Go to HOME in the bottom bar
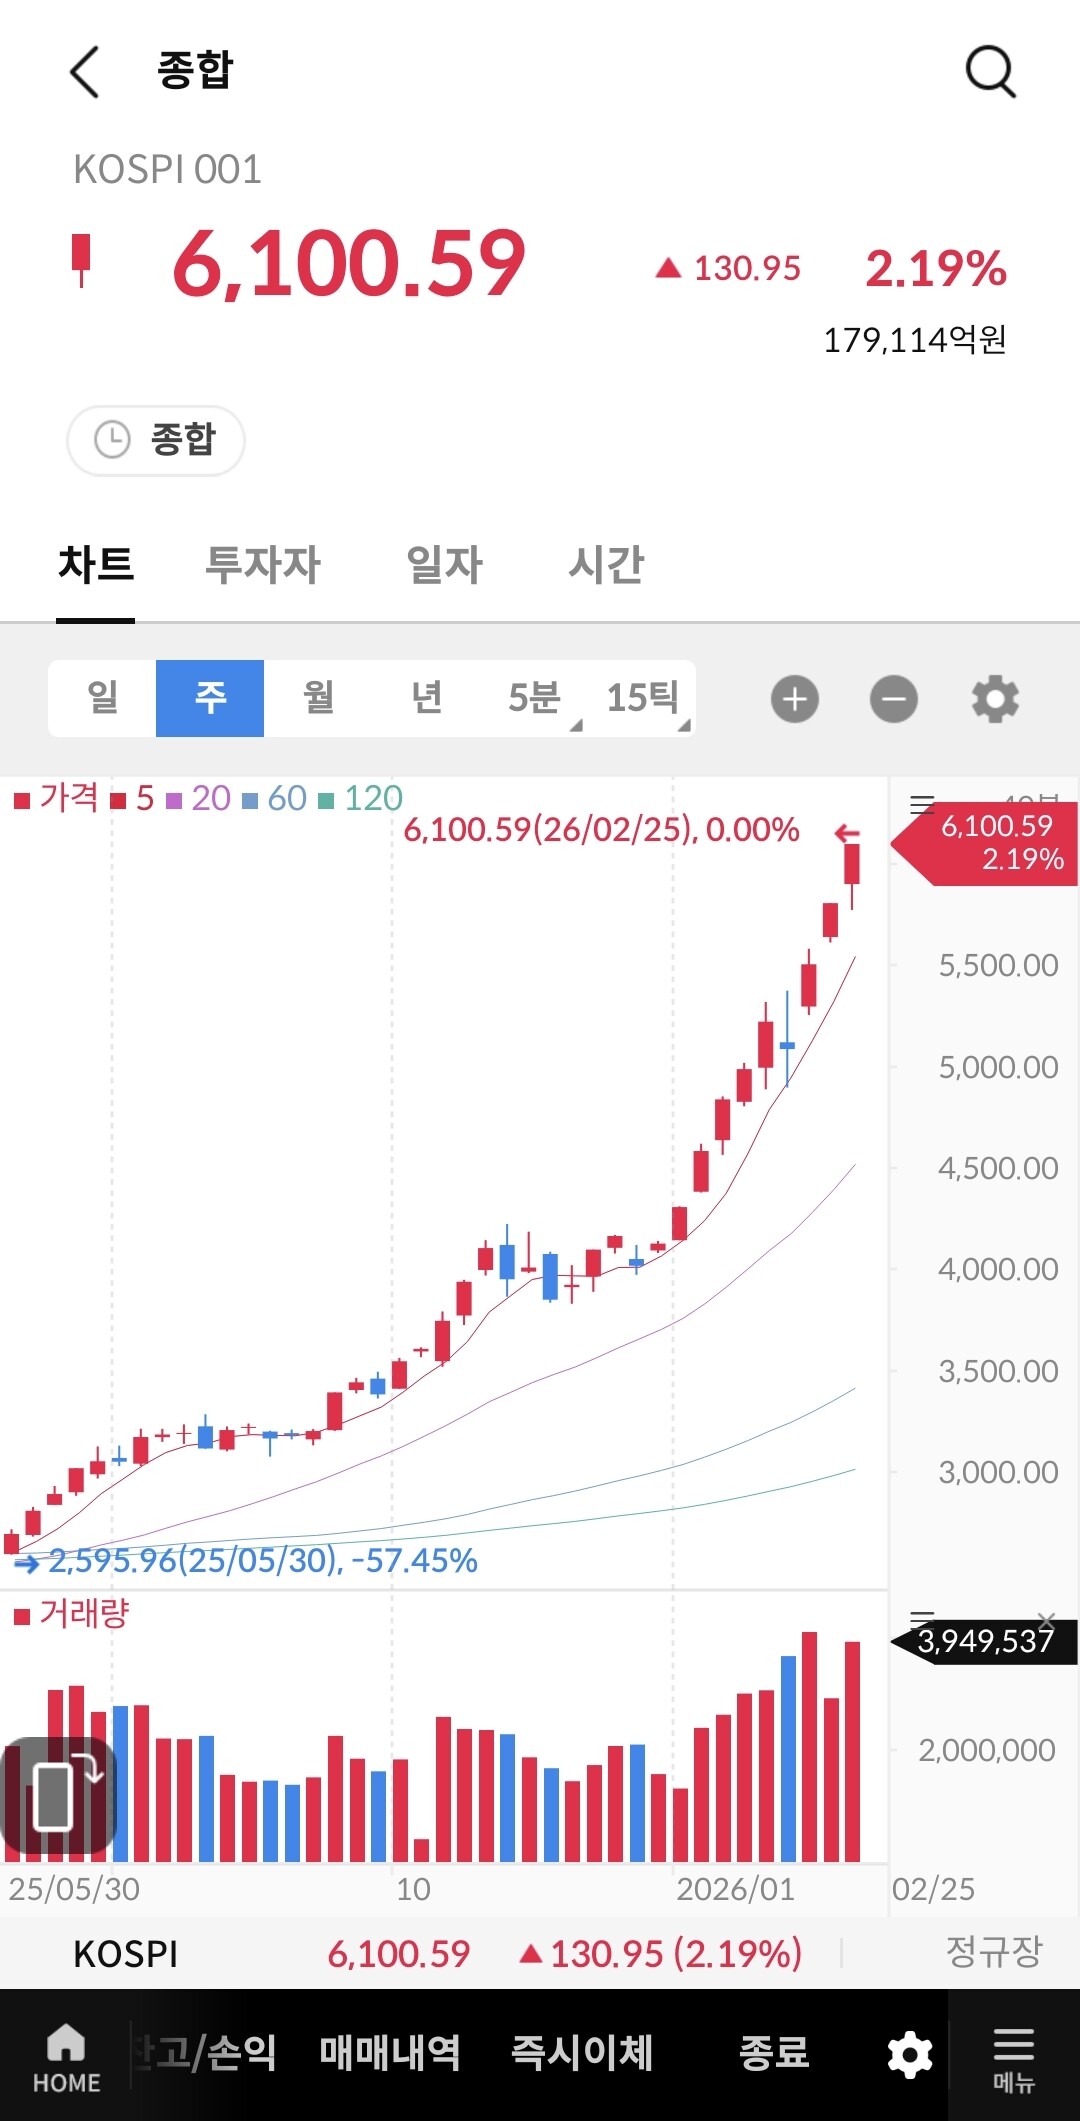This screenshot has width=1080, height=2121. point(66,2058)
